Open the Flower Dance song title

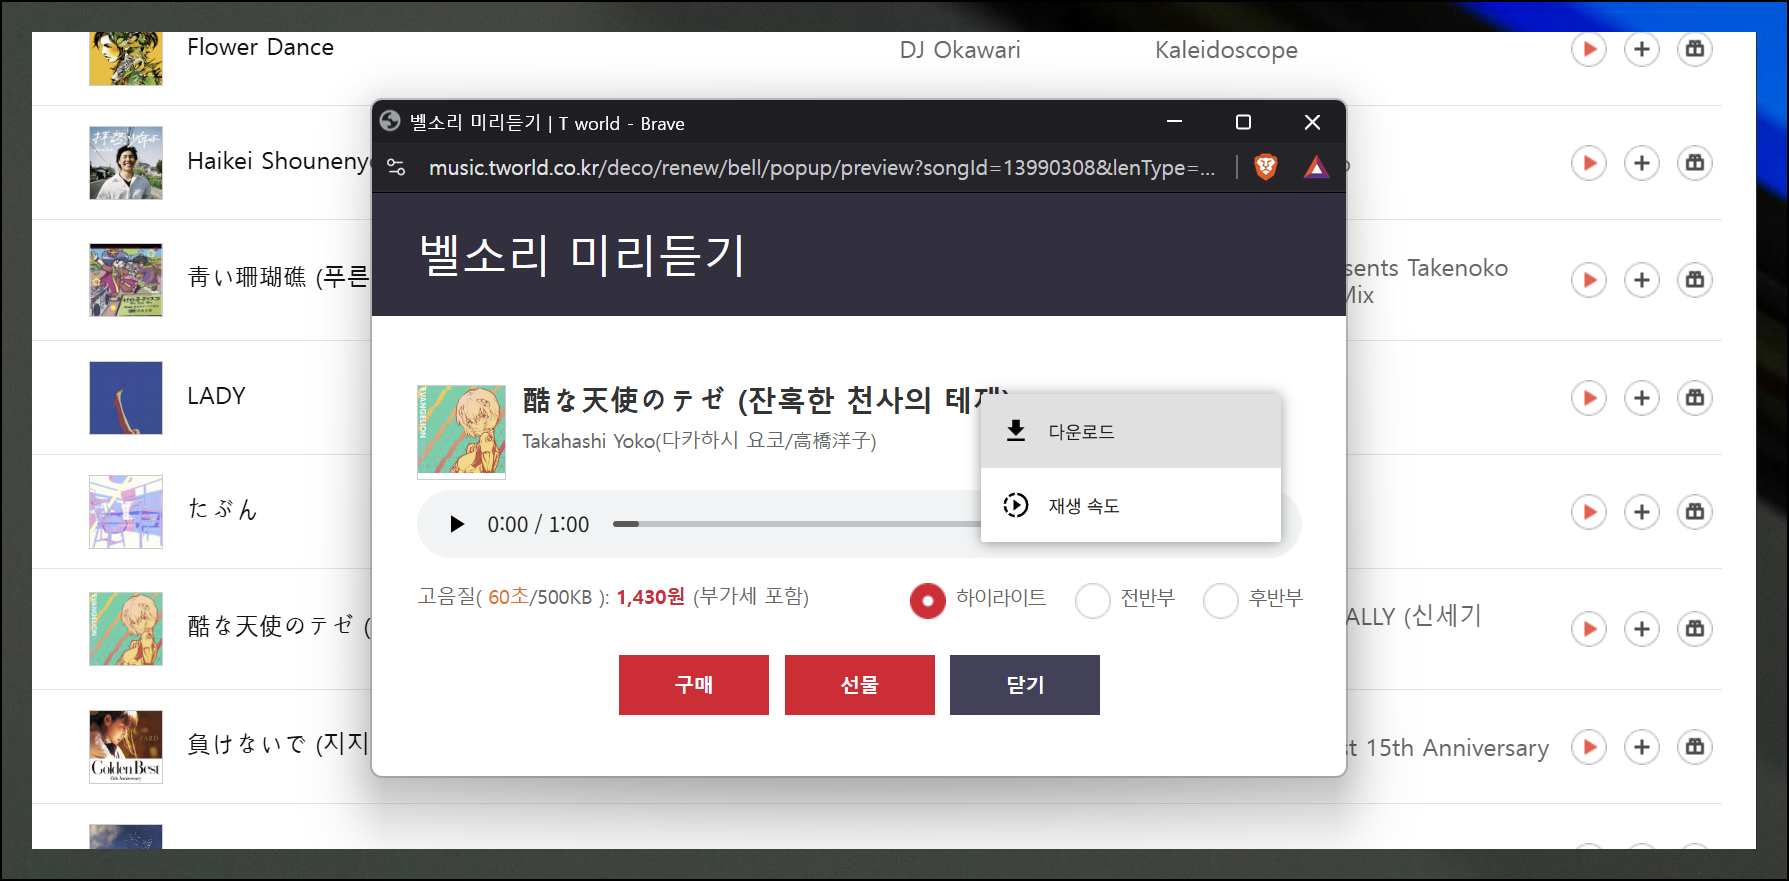tap(260, 47)
